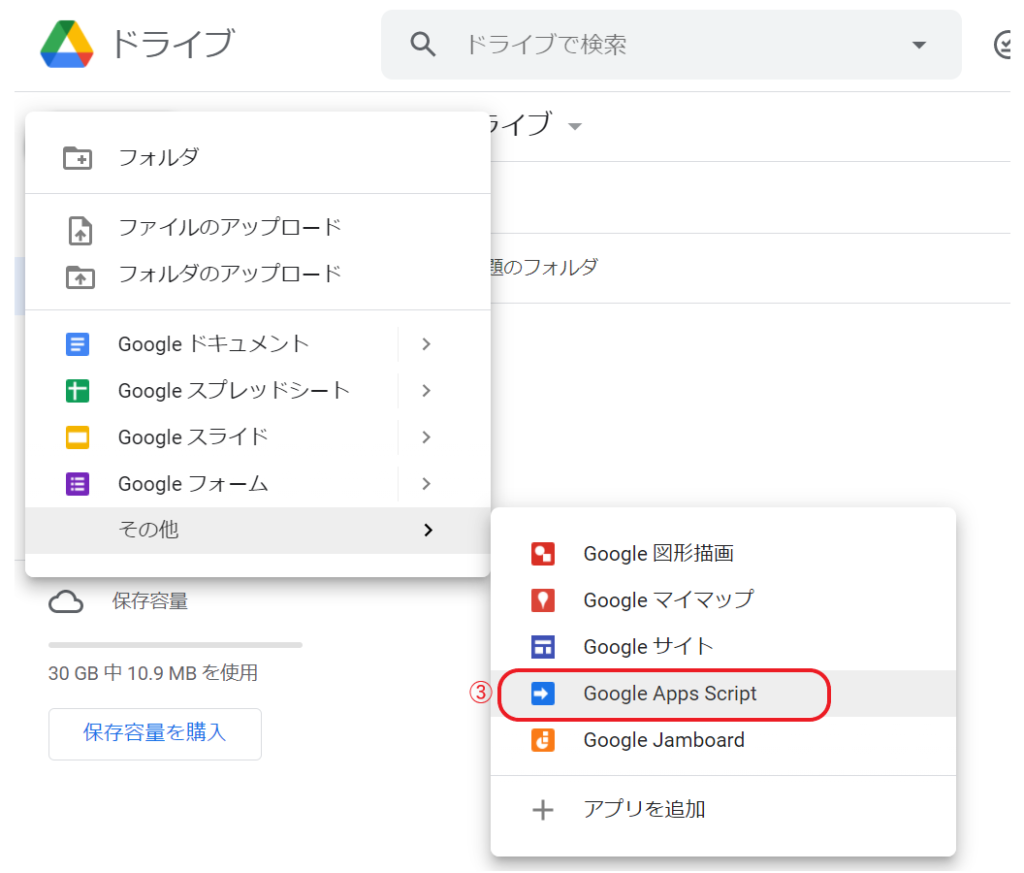The image size is (1024, 873).
Task: Choose フォルダのアップロード menu item
Action: [x=257, y=274]
